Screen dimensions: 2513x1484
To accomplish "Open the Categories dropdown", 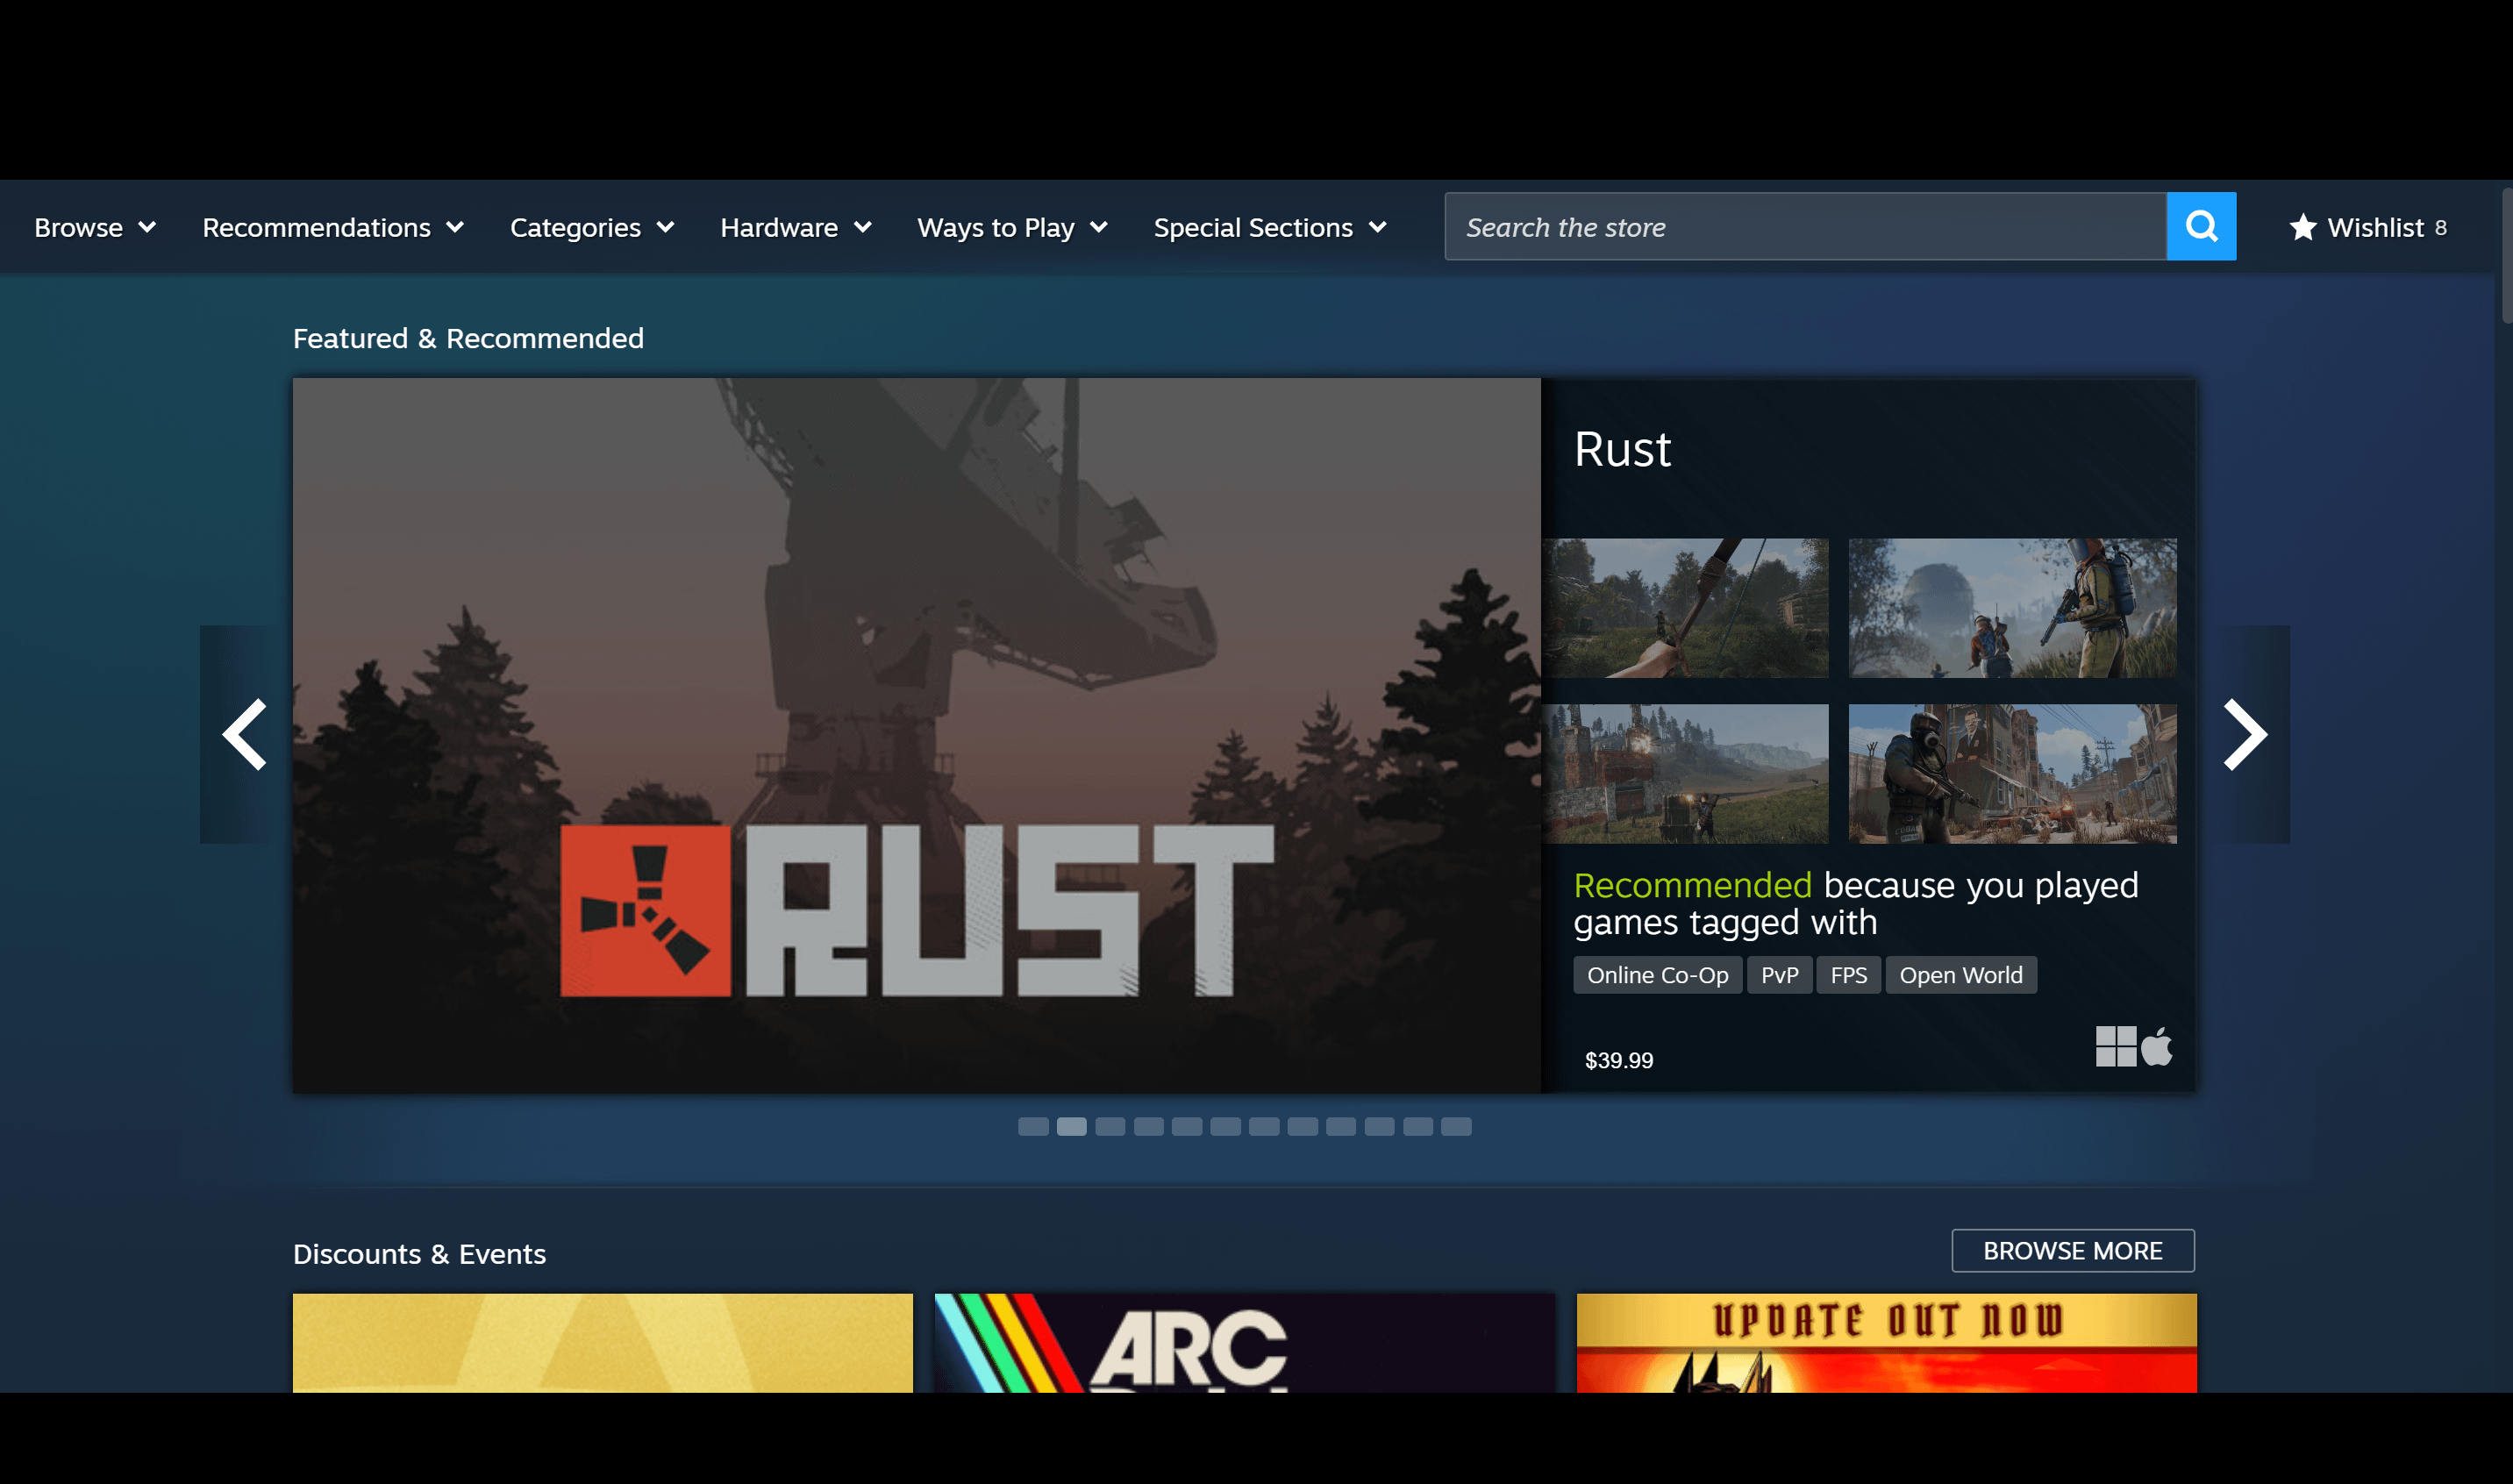I will coord(592,228).
